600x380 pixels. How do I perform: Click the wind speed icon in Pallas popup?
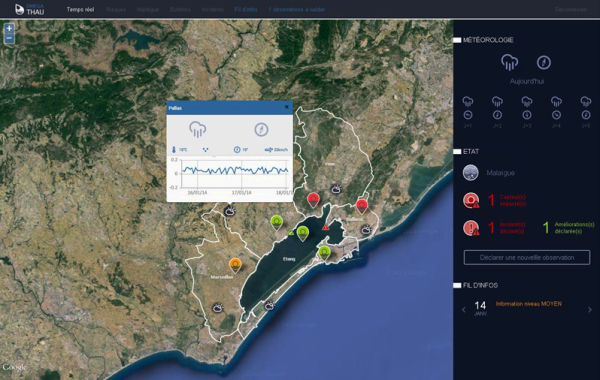coord(268,150)
